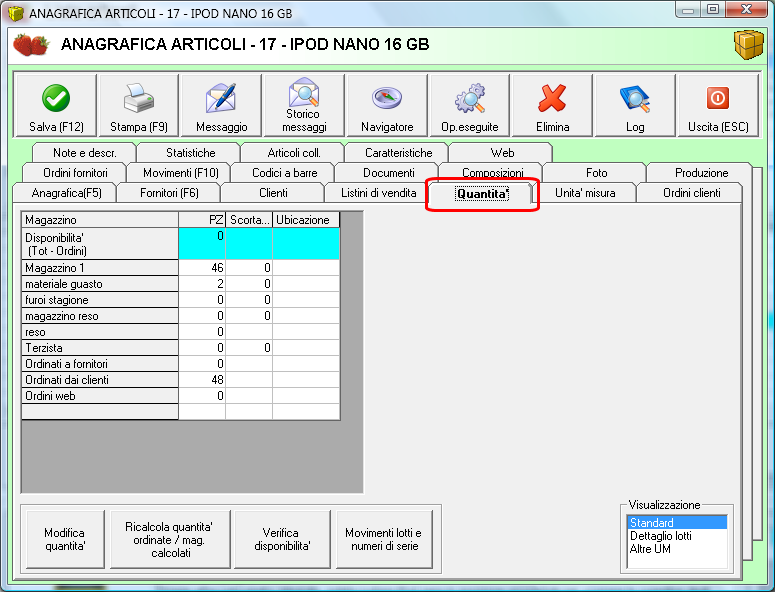Viewport: 775px width, 592px height.
Task: Click the Ubicazione column header
Action: tap(306, 220)
